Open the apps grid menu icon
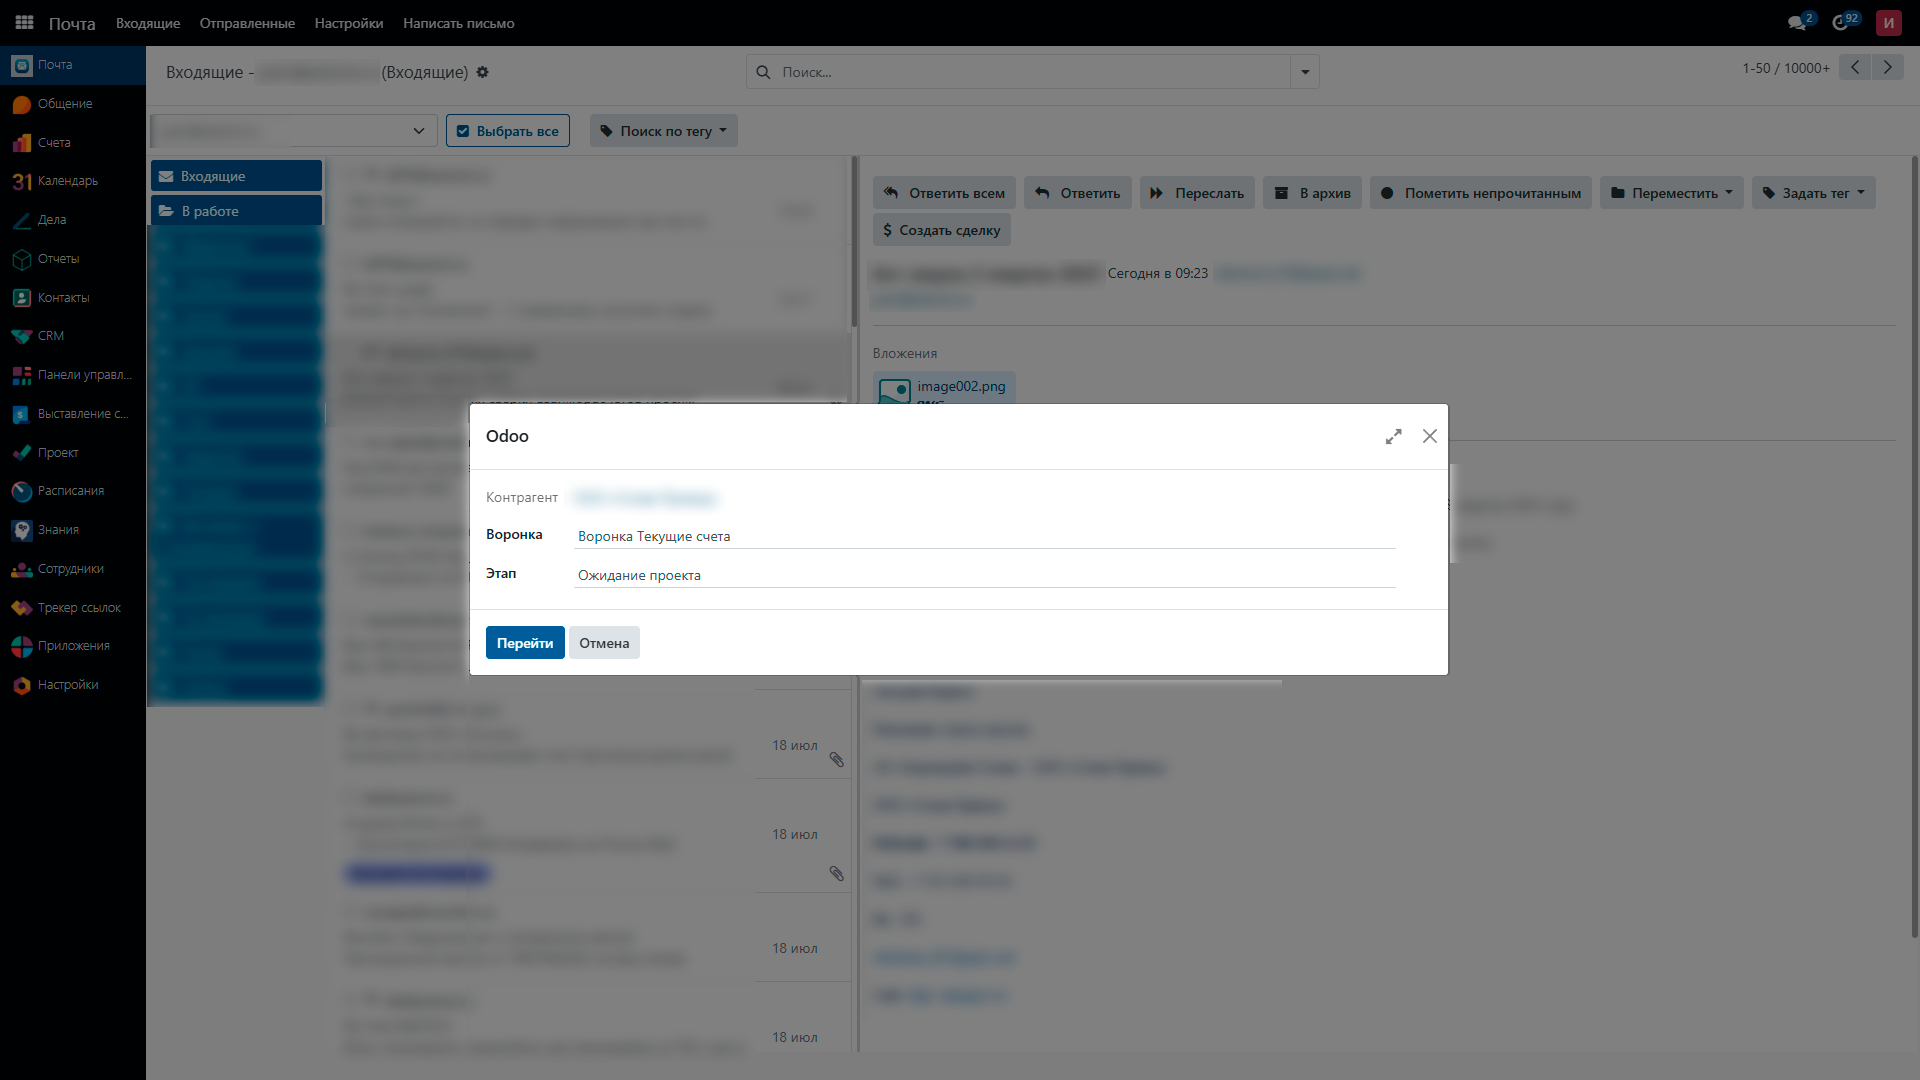1920x1080 pixels. point(24,22)
